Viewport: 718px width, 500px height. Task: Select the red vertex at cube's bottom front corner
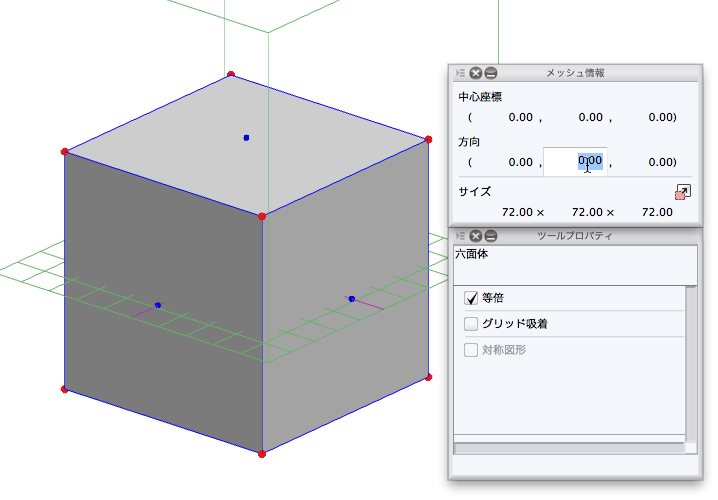[262, 454]
